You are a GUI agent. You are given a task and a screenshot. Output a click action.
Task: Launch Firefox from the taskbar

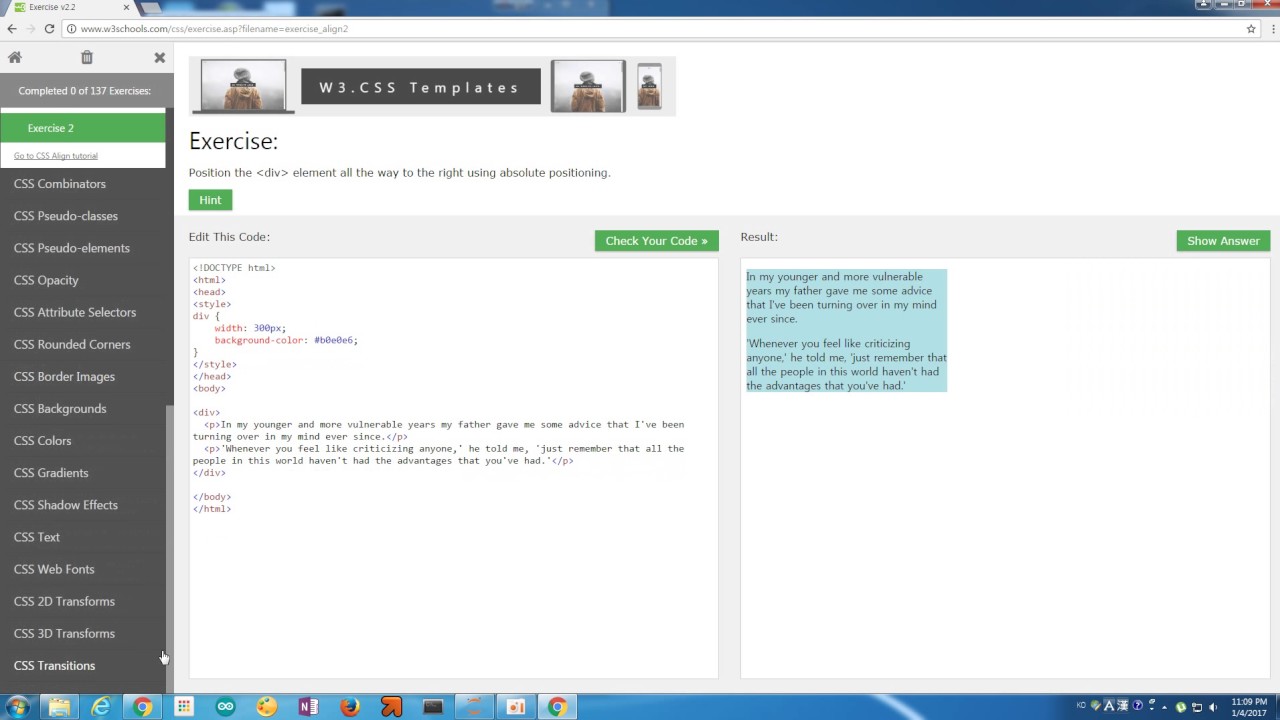pos(350,707)
